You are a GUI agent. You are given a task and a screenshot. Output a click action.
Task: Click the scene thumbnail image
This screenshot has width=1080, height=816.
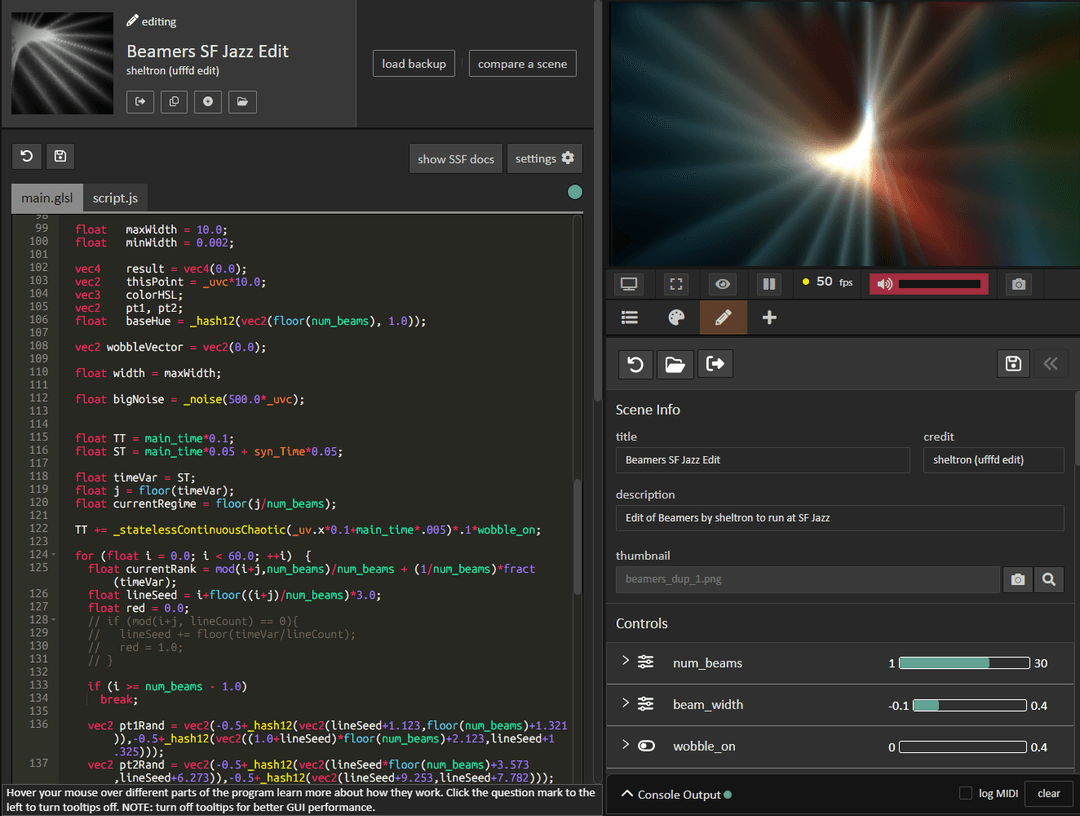click(x=62, y=63)
